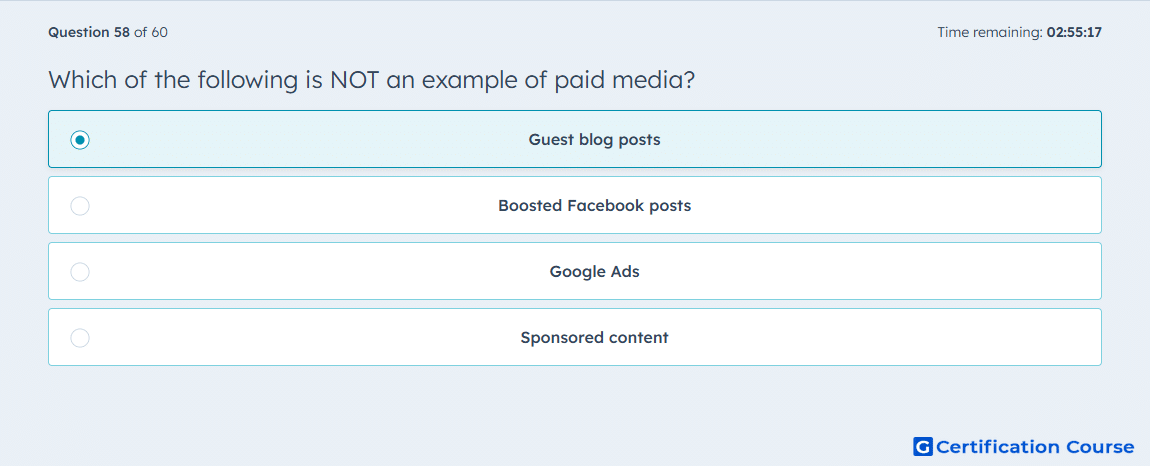Screen dimensions: 1150x466
Task: Select the Guest blog posts radio button
Action: [80, 139]
